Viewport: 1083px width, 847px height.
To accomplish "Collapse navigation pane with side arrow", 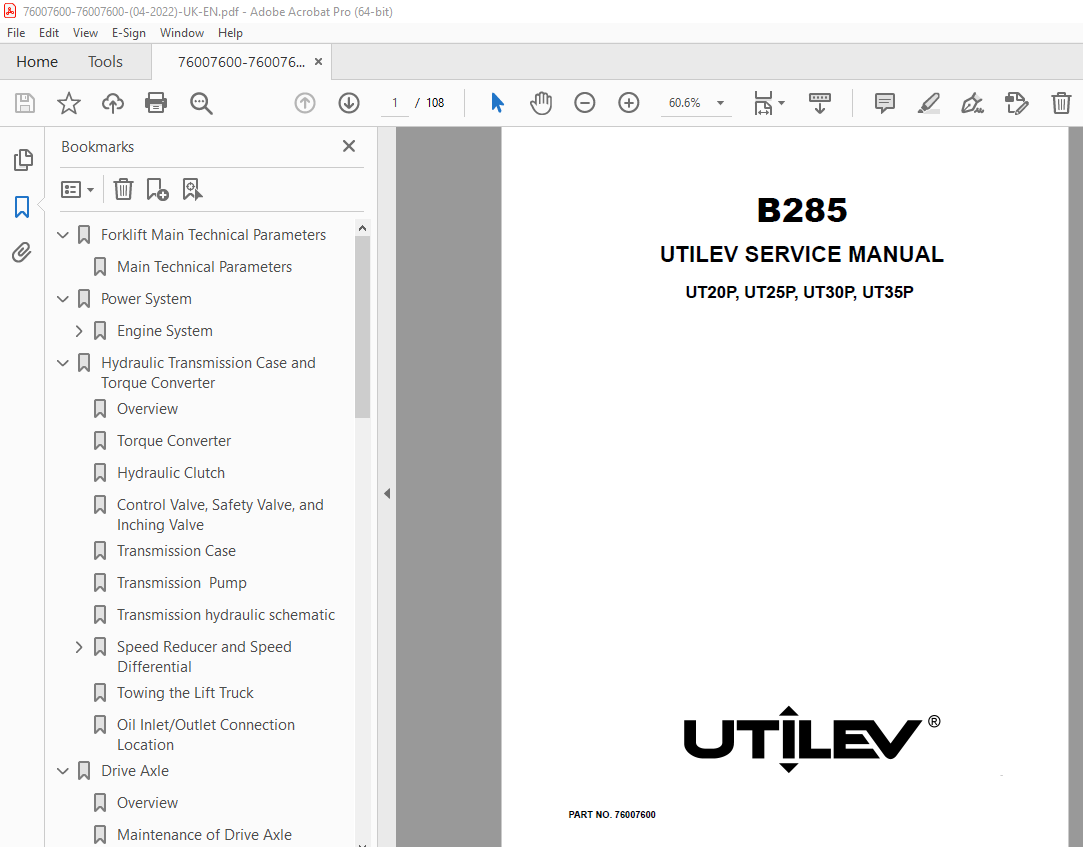I will (x=387, y=493).
